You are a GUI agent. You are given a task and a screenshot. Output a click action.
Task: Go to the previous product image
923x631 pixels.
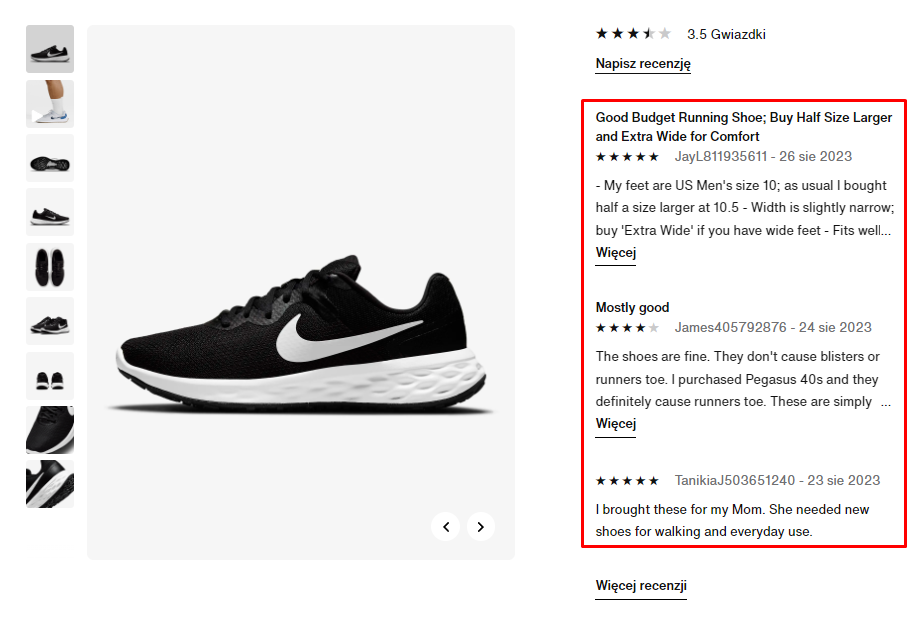coord(446,526)
